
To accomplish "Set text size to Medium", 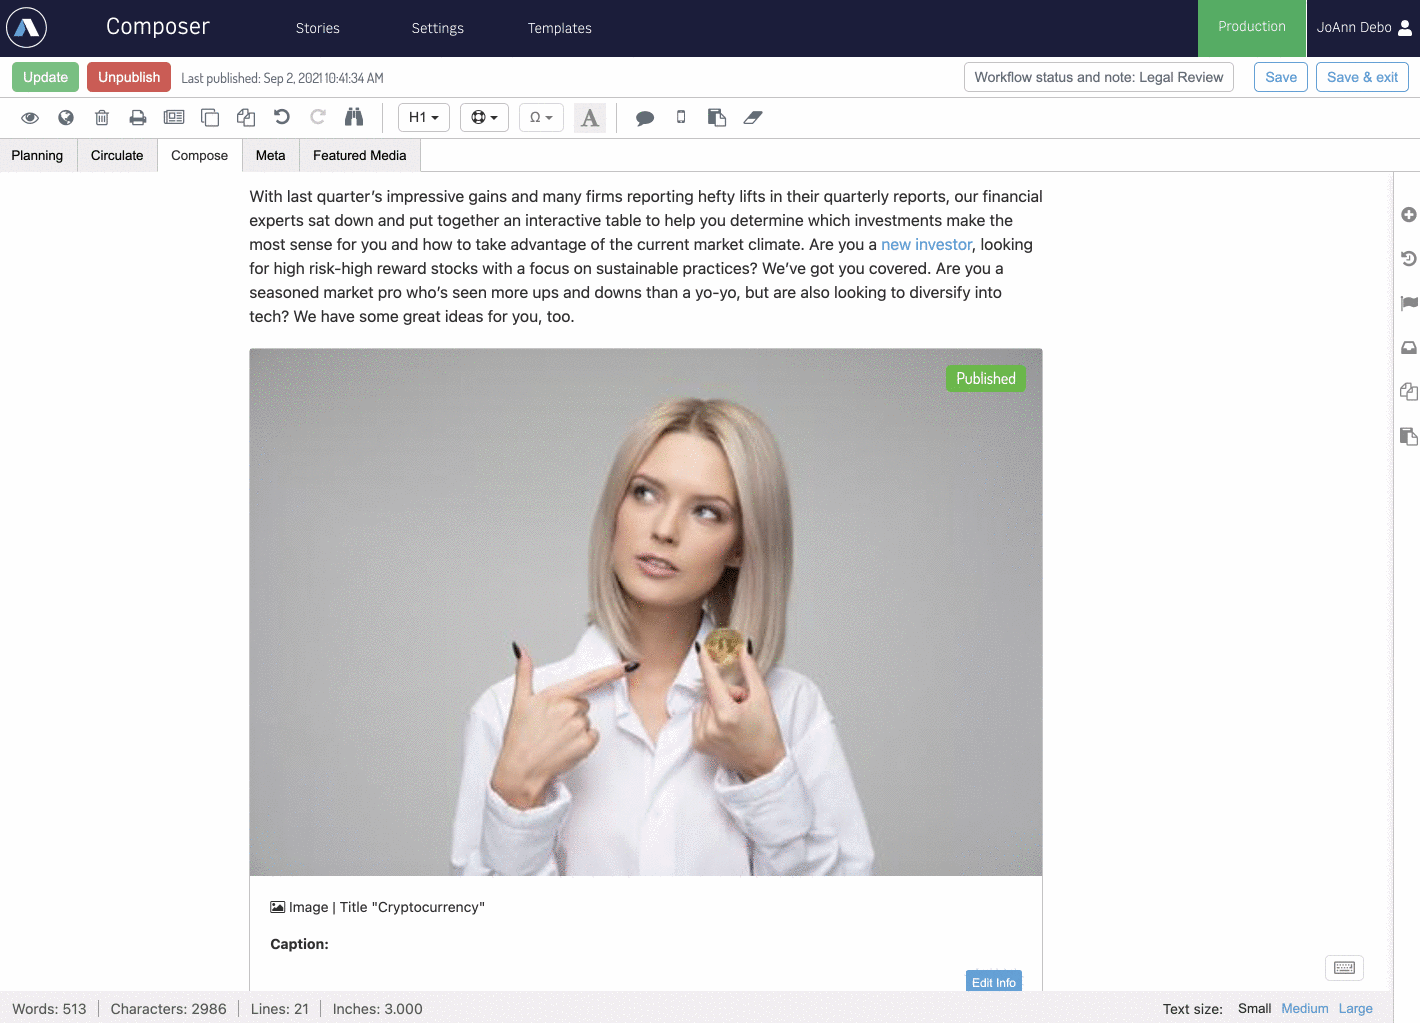I will (1305, 1008).
